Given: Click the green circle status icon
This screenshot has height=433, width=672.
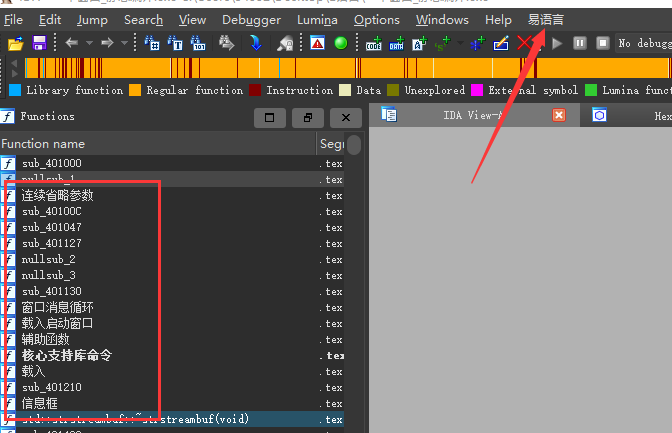Looking at the screenshot, I should 341,43.
